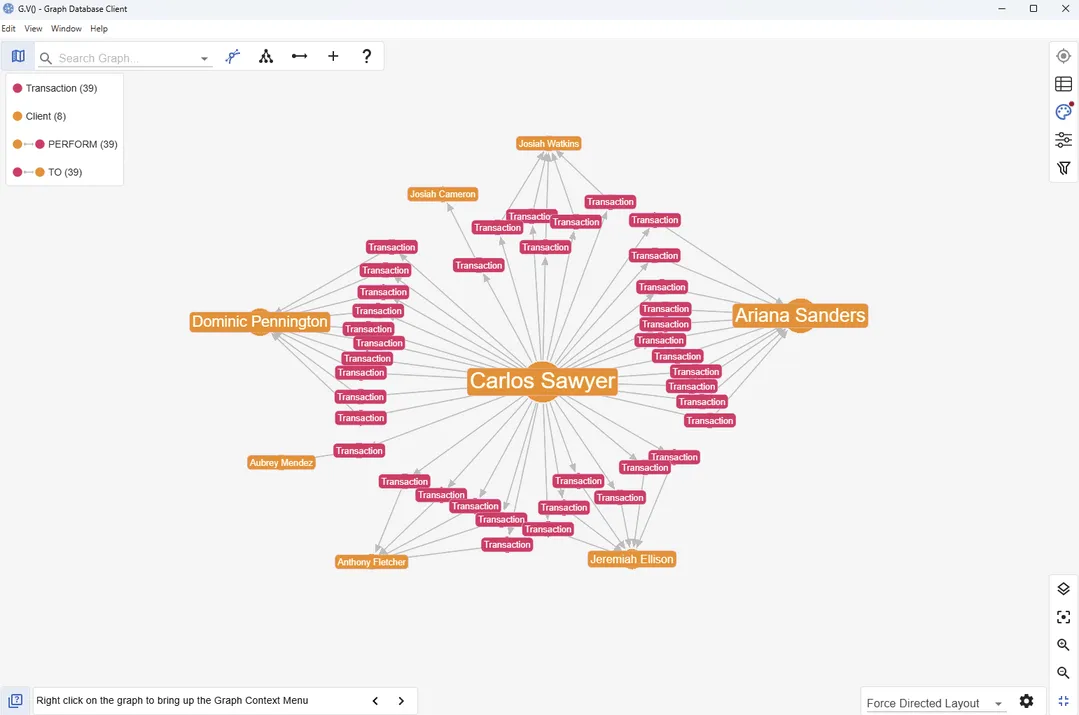Image resolution: width=1079 pixels, height=715 pixels.
Task: Select the Anthony Fletcher node
Action: (372, 562)
